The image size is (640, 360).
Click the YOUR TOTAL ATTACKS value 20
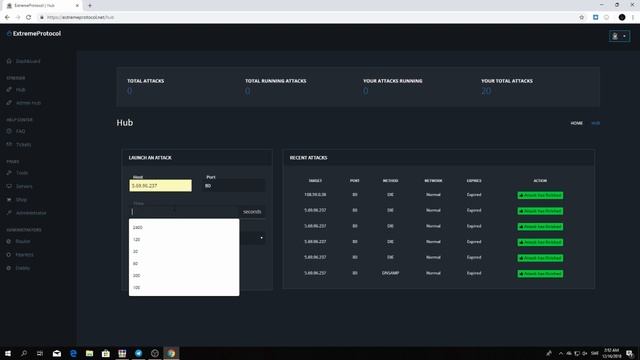(x=486, y=91)
